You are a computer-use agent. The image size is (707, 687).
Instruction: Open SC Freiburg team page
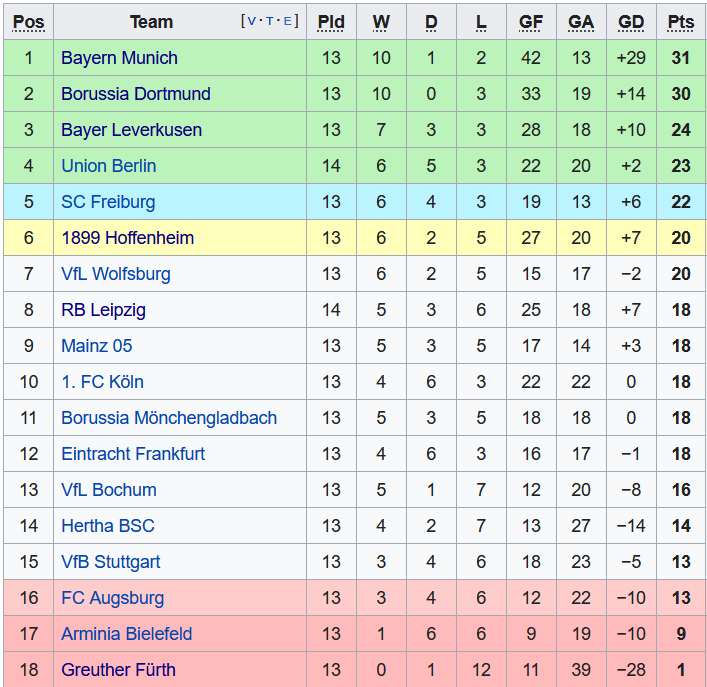[108, 202]
